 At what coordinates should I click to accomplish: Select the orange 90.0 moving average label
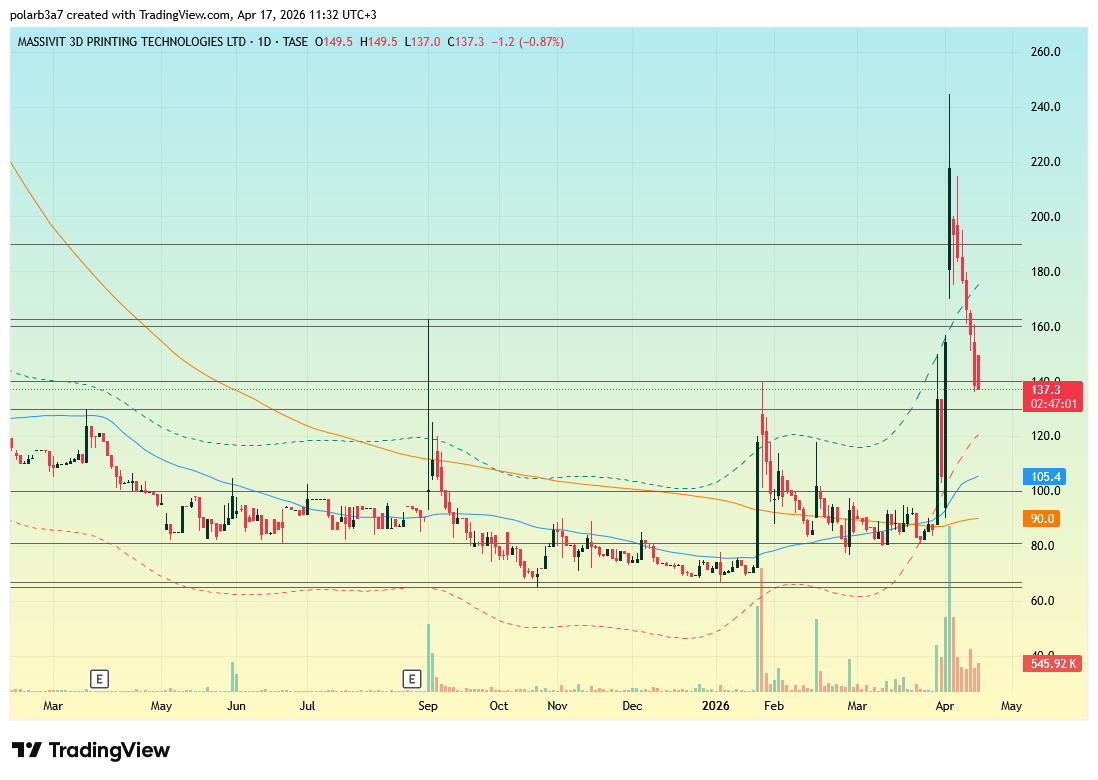click(1042, 519)
